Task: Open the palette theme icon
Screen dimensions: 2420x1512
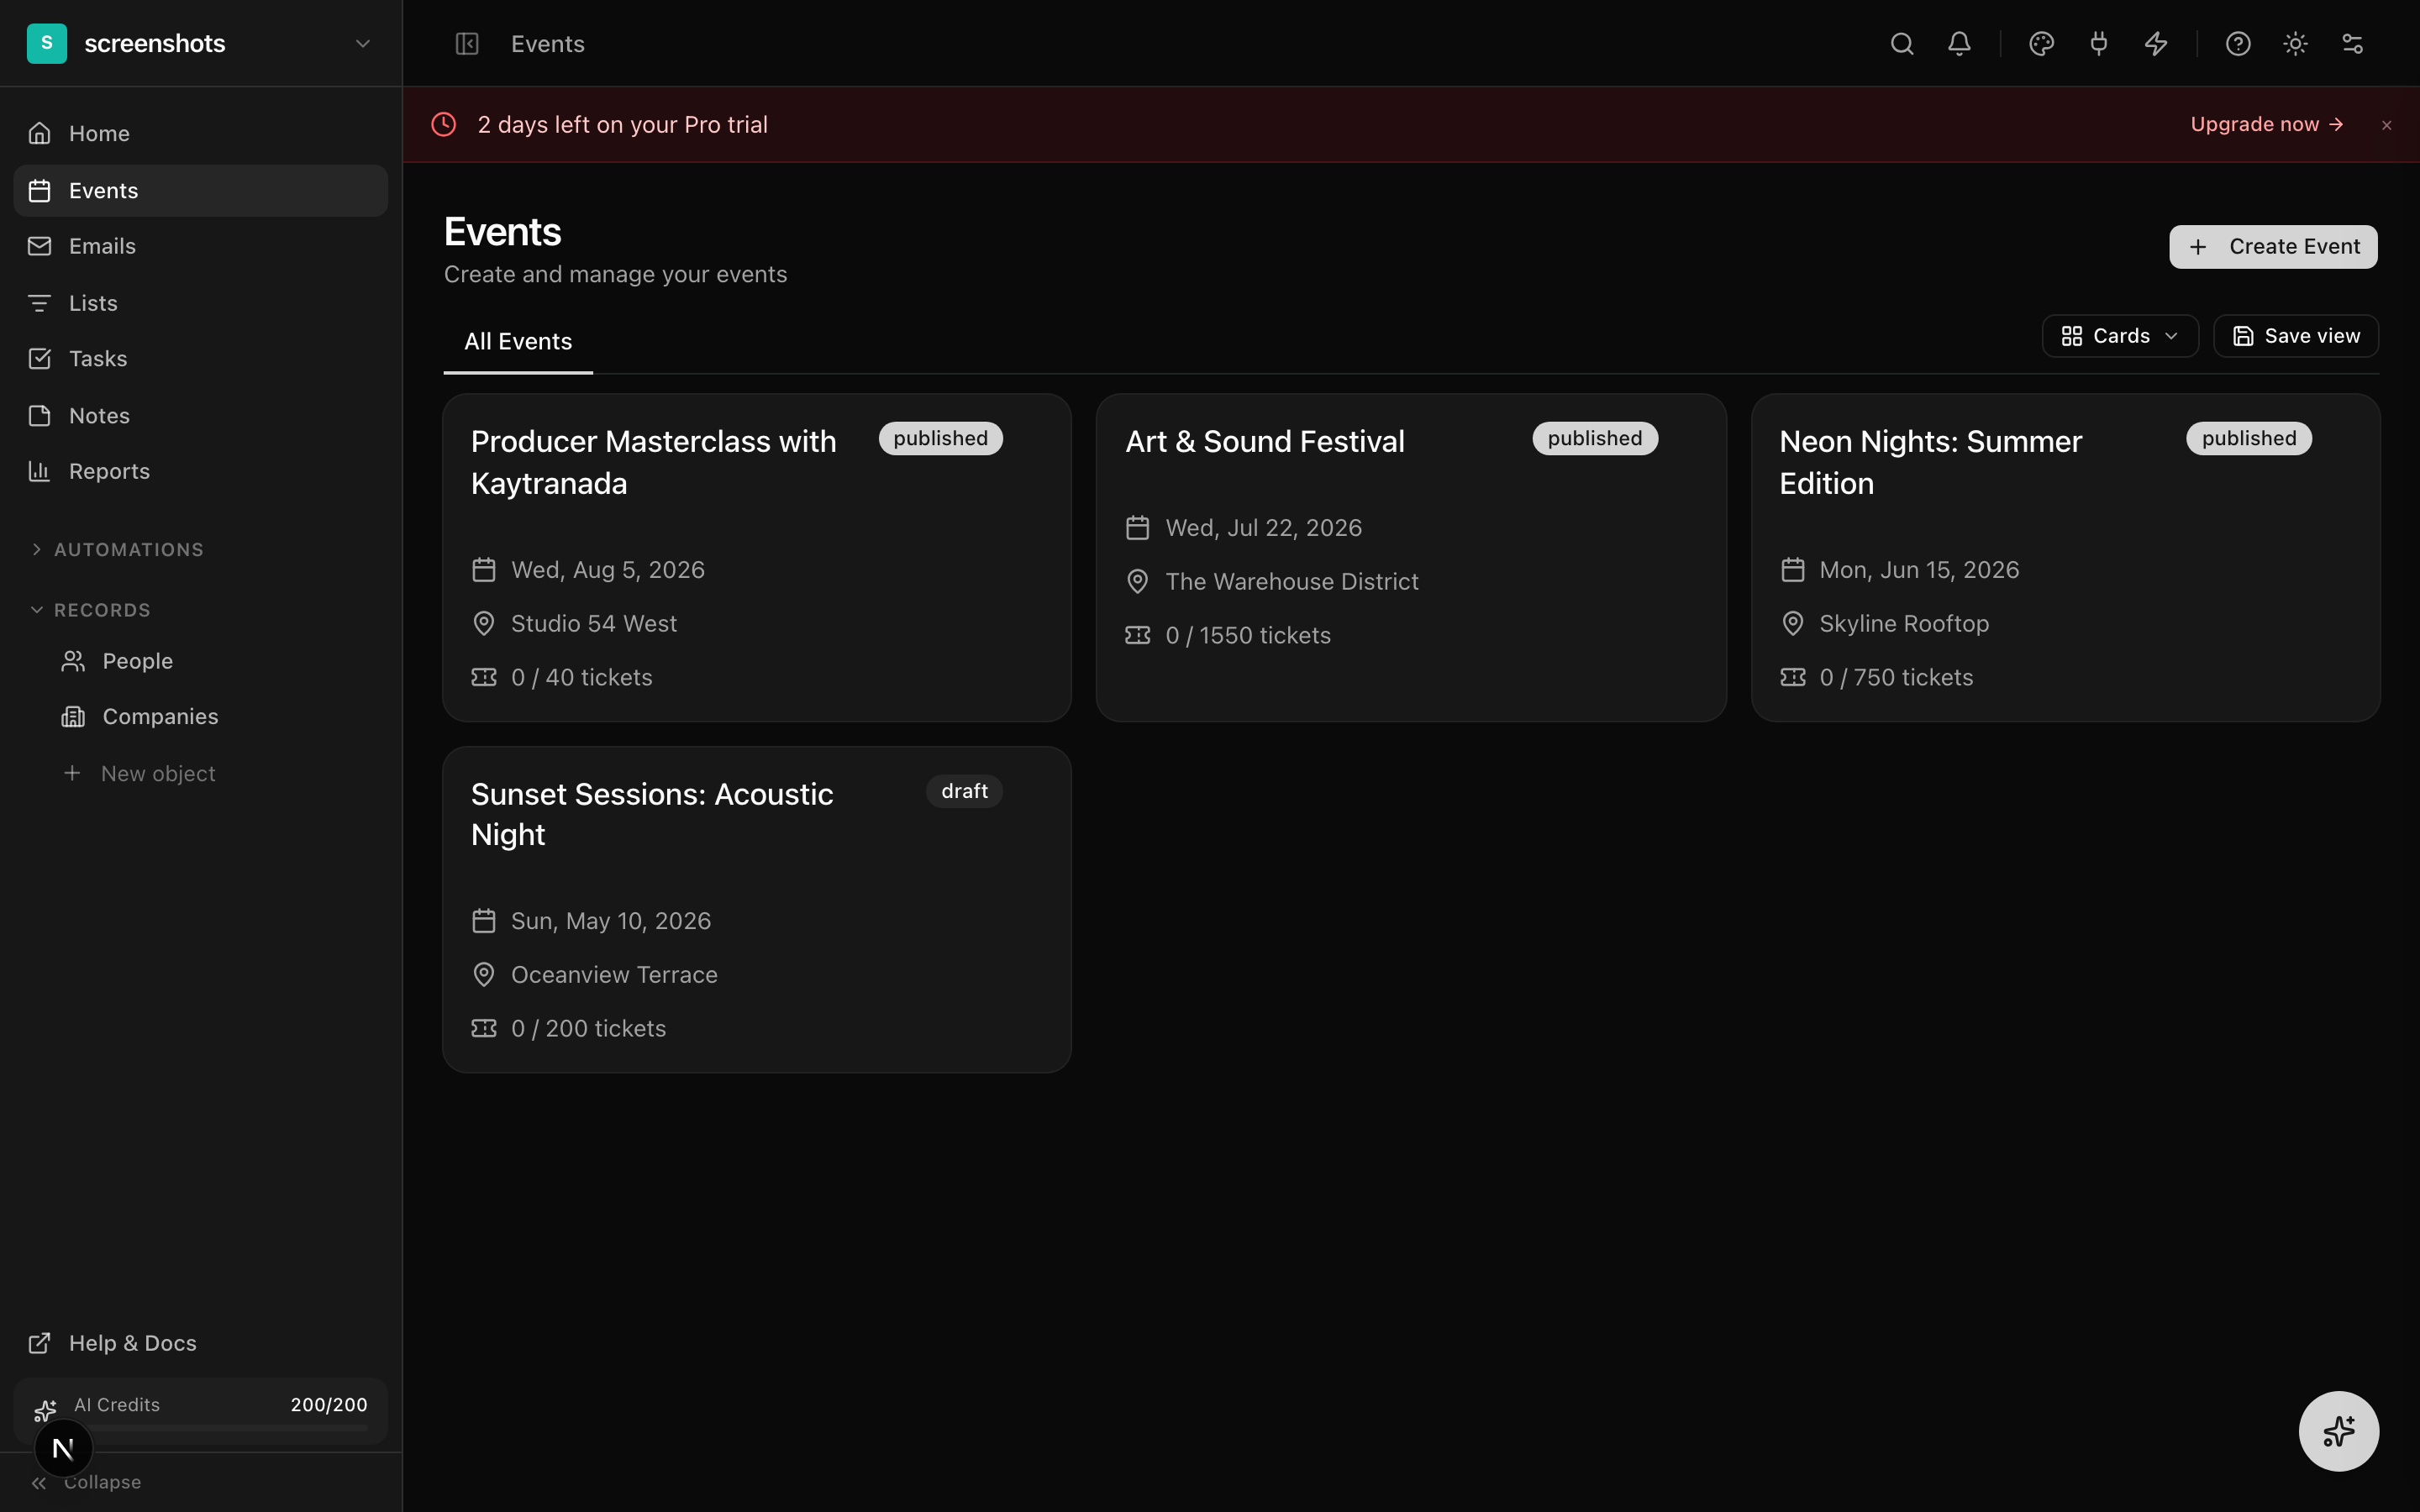Action: [x=2041, y=44]
